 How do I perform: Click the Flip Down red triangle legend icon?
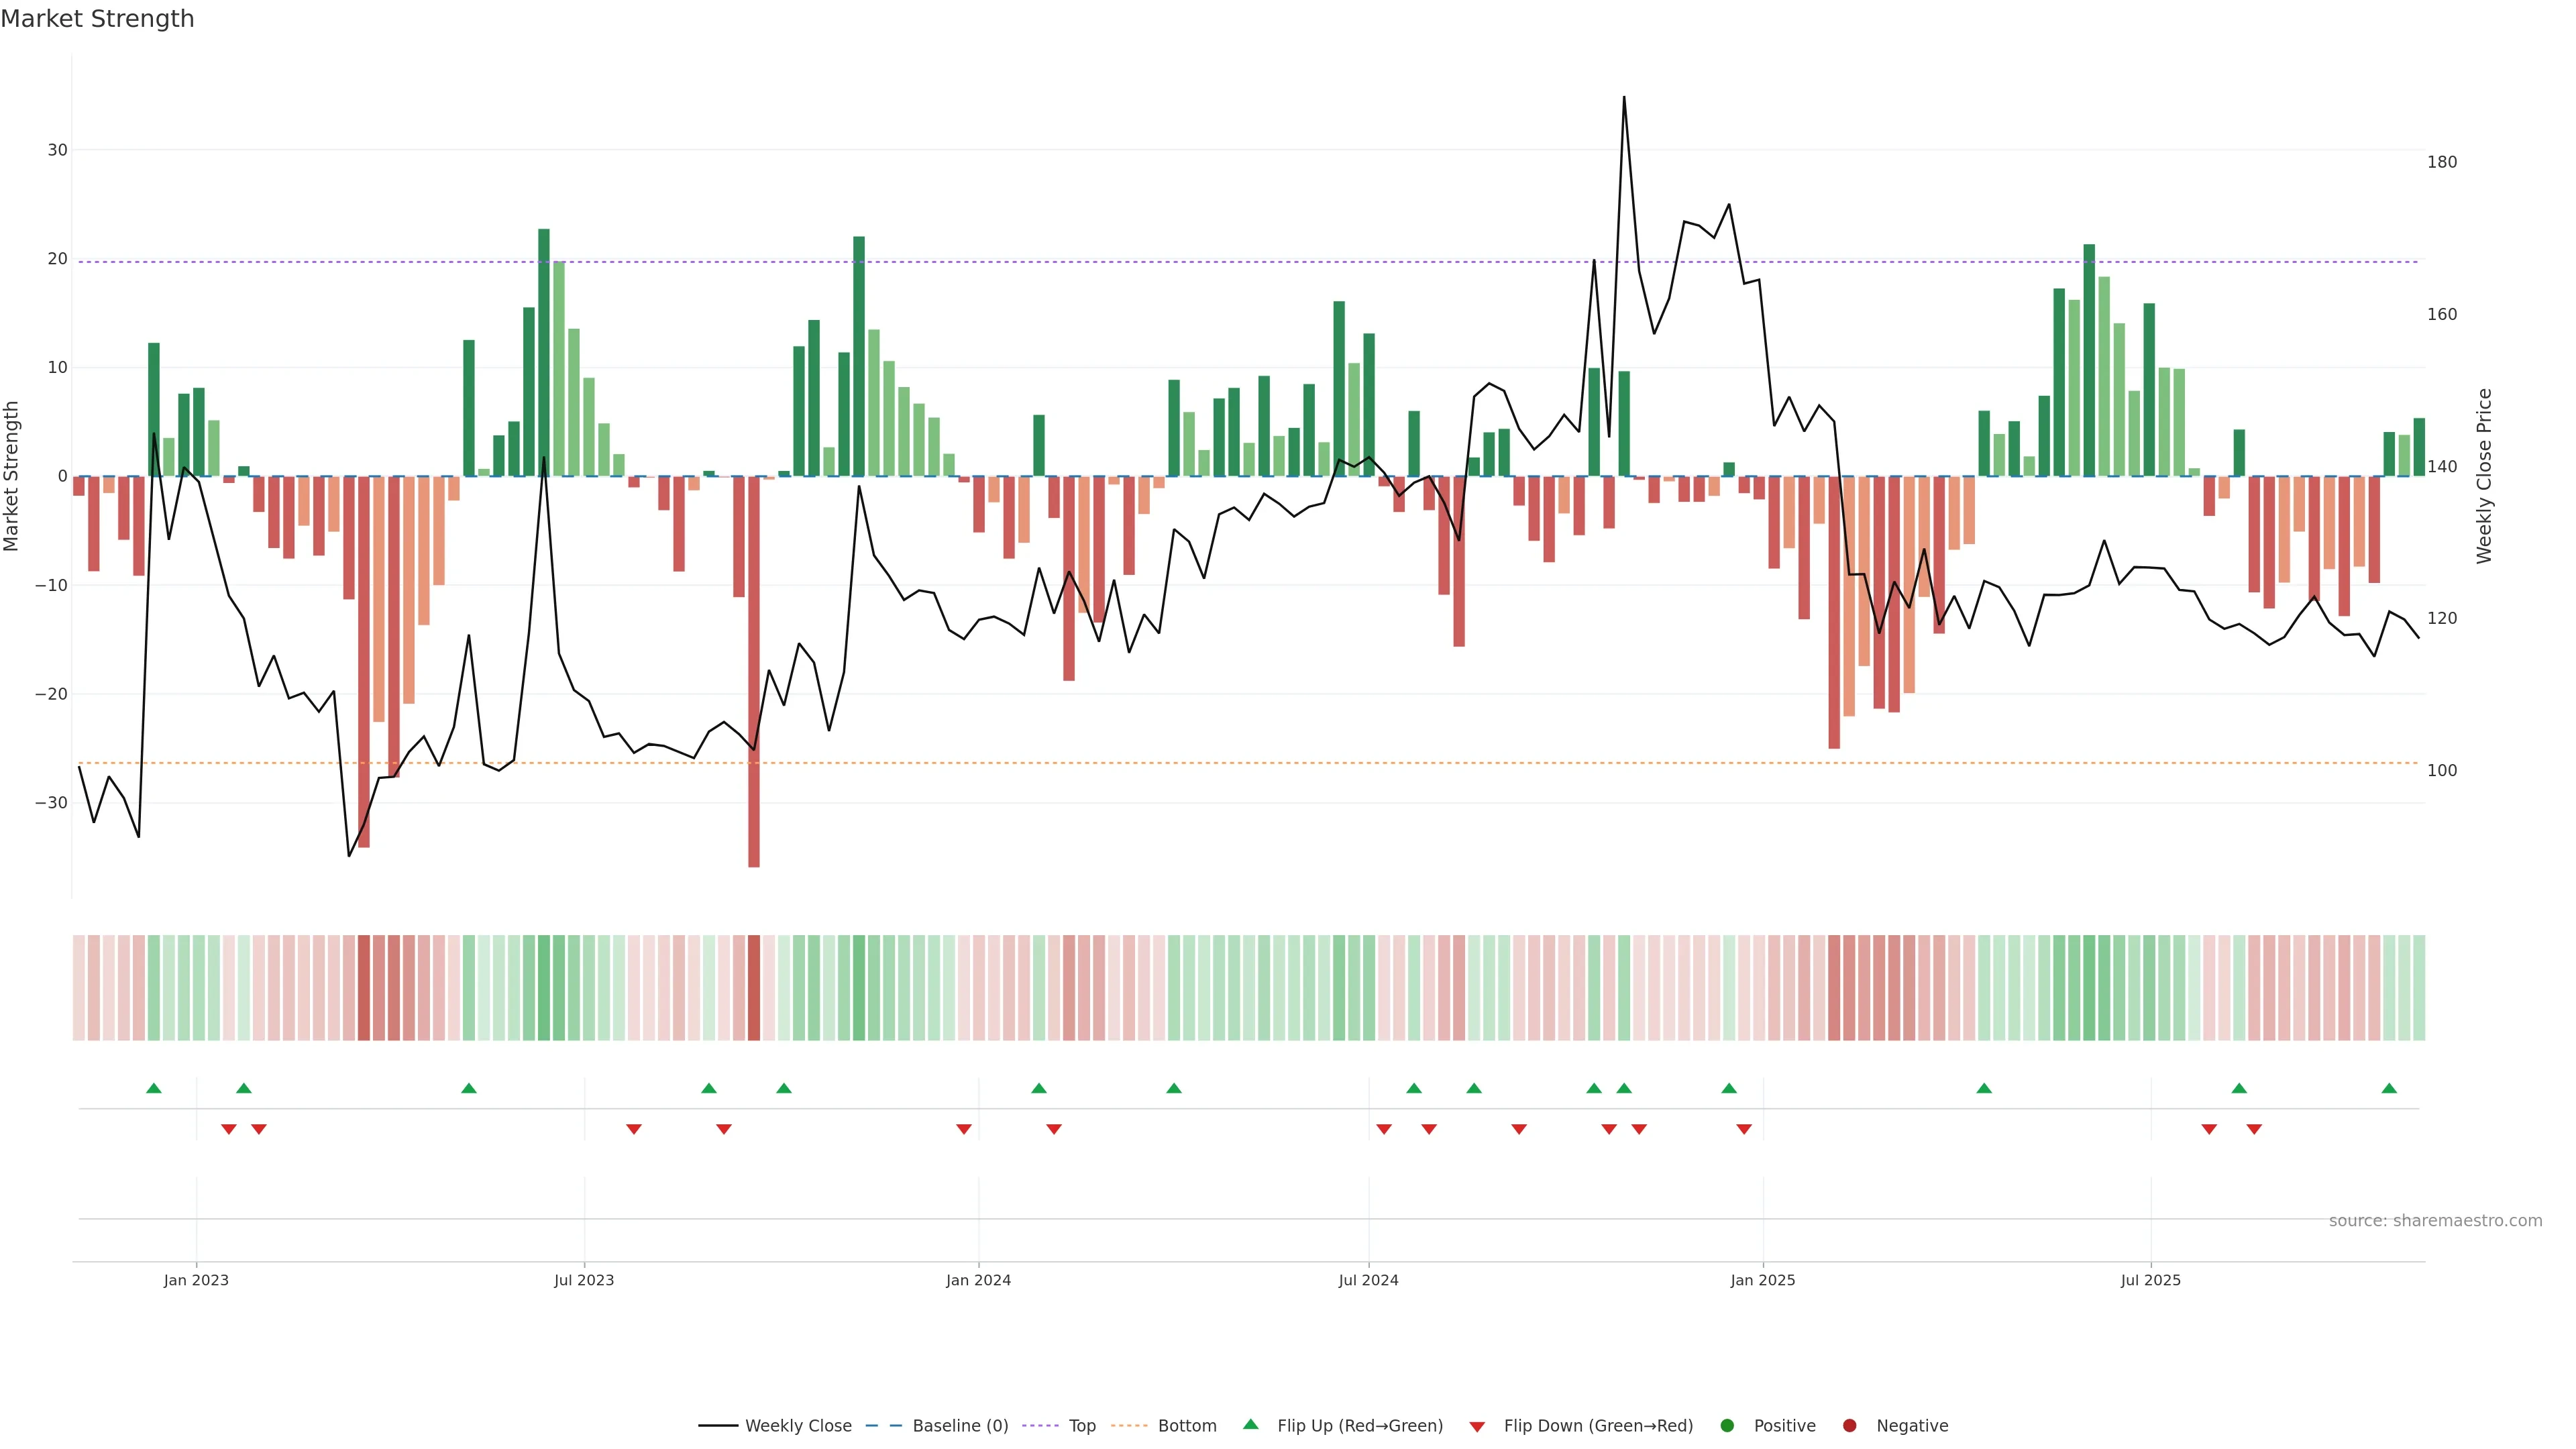(1477, 1427)
